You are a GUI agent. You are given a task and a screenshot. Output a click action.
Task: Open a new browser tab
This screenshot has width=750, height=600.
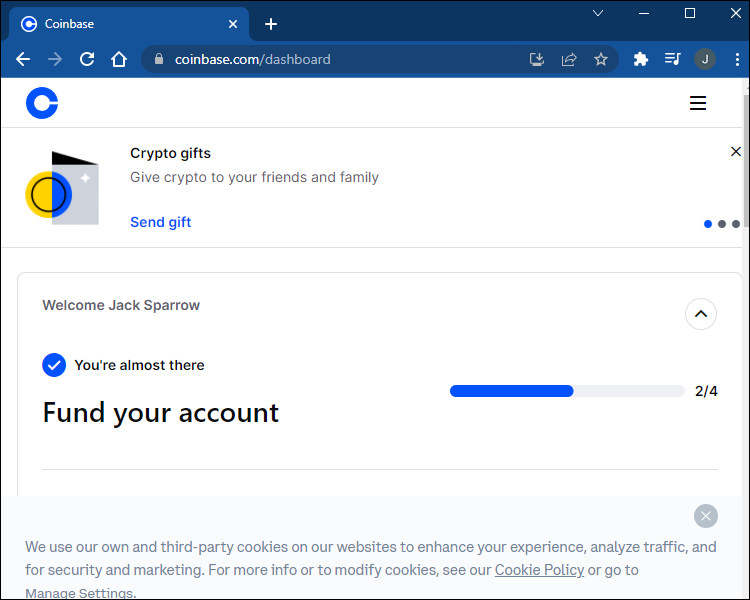point(271,24)
